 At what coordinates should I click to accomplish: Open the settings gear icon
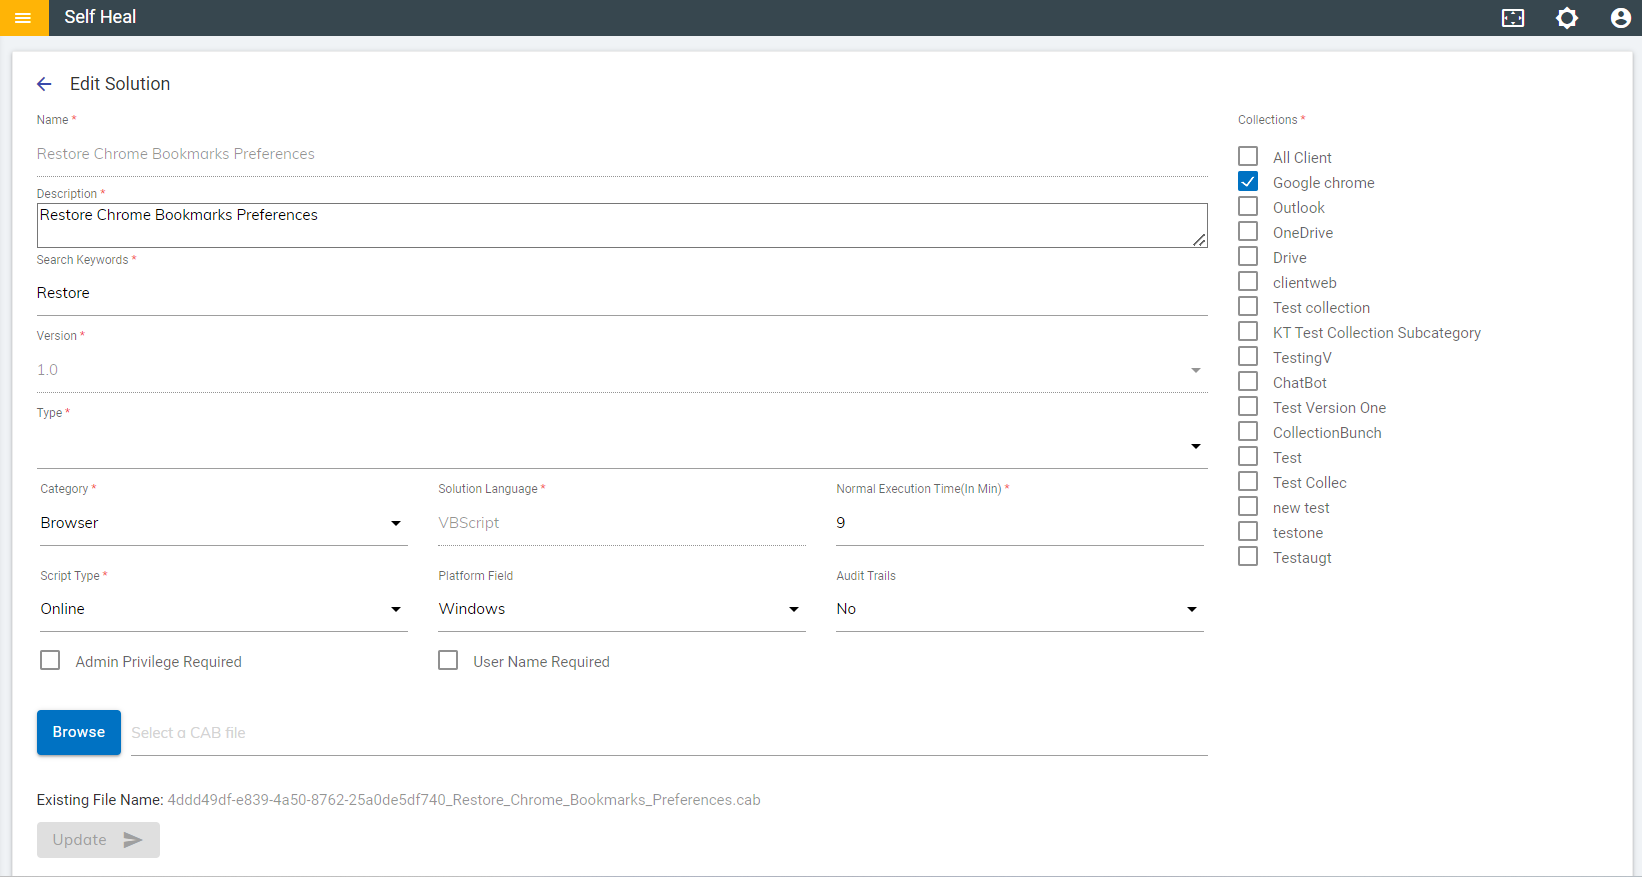tap(1566, 18)
